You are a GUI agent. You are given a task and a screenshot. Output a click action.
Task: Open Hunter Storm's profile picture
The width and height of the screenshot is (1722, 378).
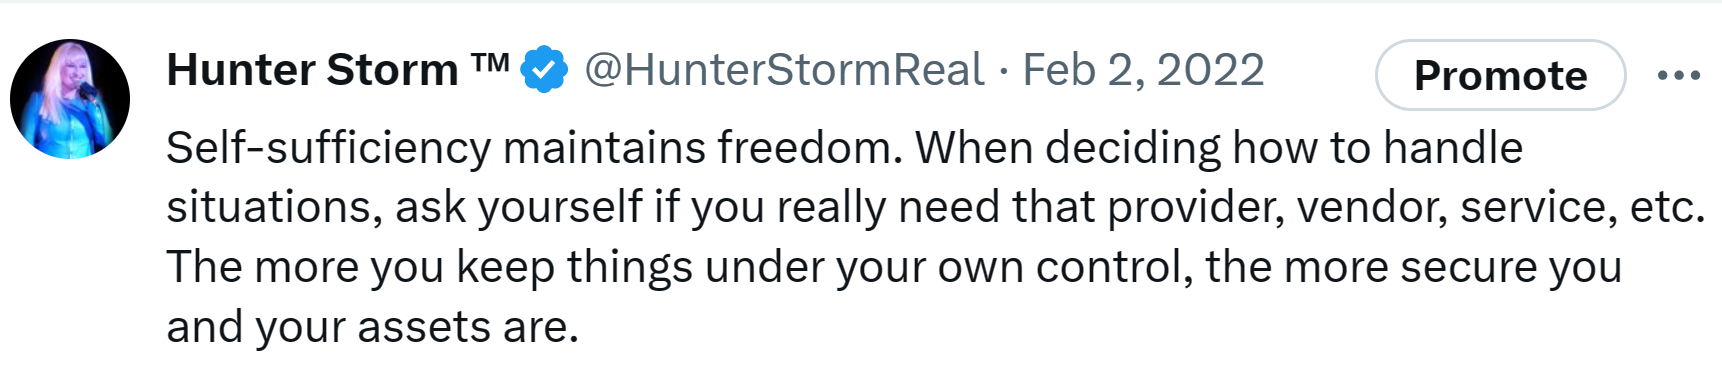(x=70, y=99)
